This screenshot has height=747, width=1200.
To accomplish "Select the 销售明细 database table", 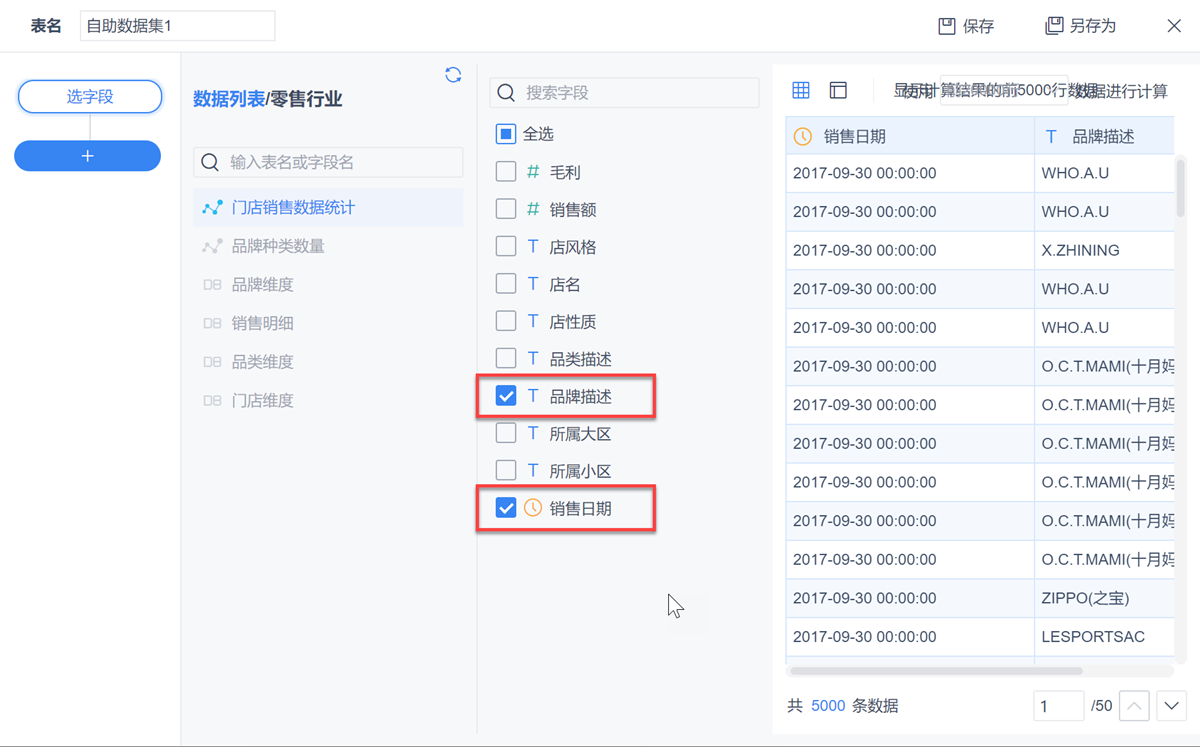I will pyautogui.click(x=262, y=323).
